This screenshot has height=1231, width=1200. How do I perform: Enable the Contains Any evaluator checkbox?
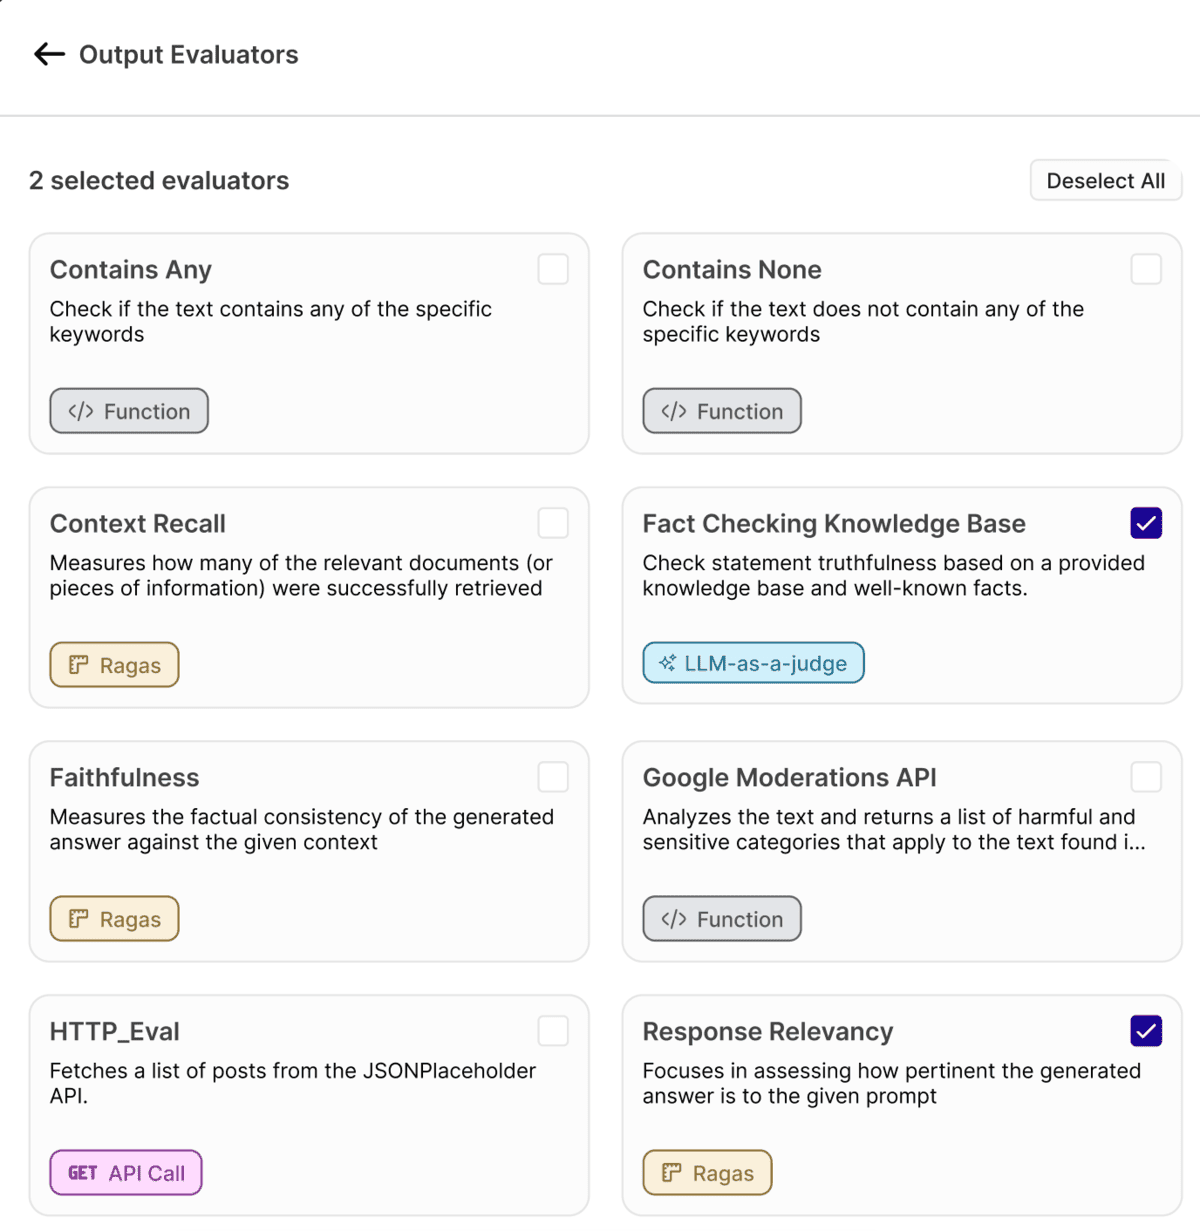point(553,268)
